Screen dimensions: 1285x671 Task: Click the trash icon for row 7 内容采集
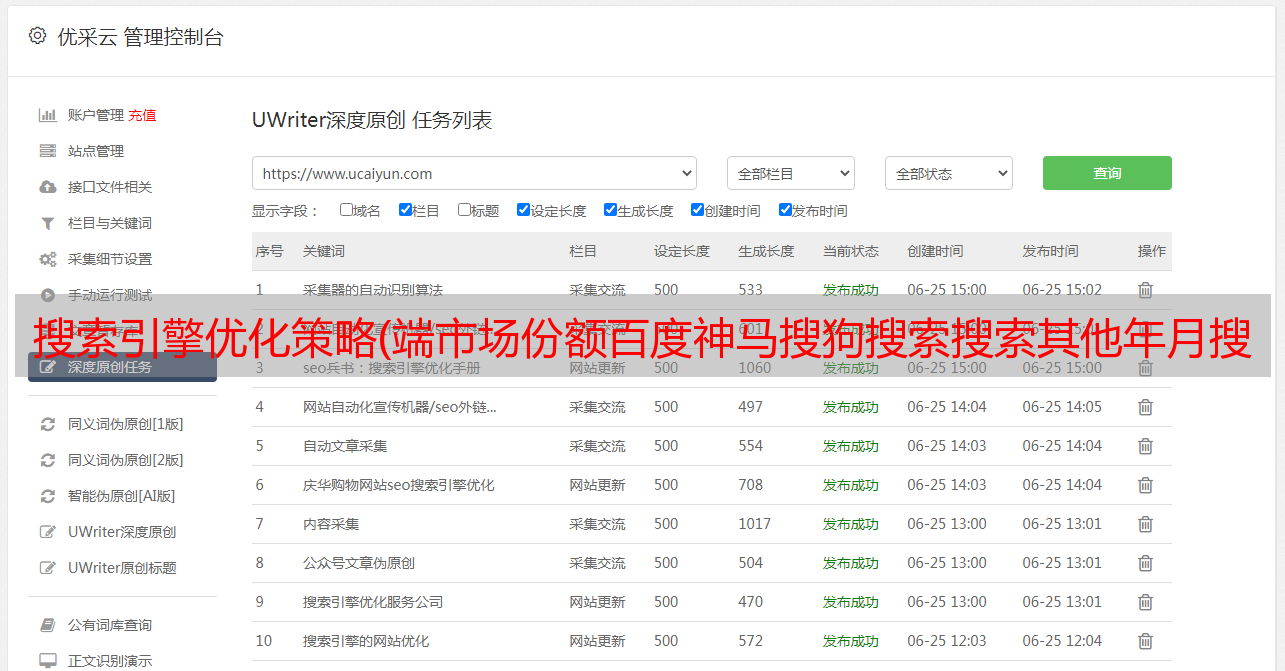(x=1145, y=524)
